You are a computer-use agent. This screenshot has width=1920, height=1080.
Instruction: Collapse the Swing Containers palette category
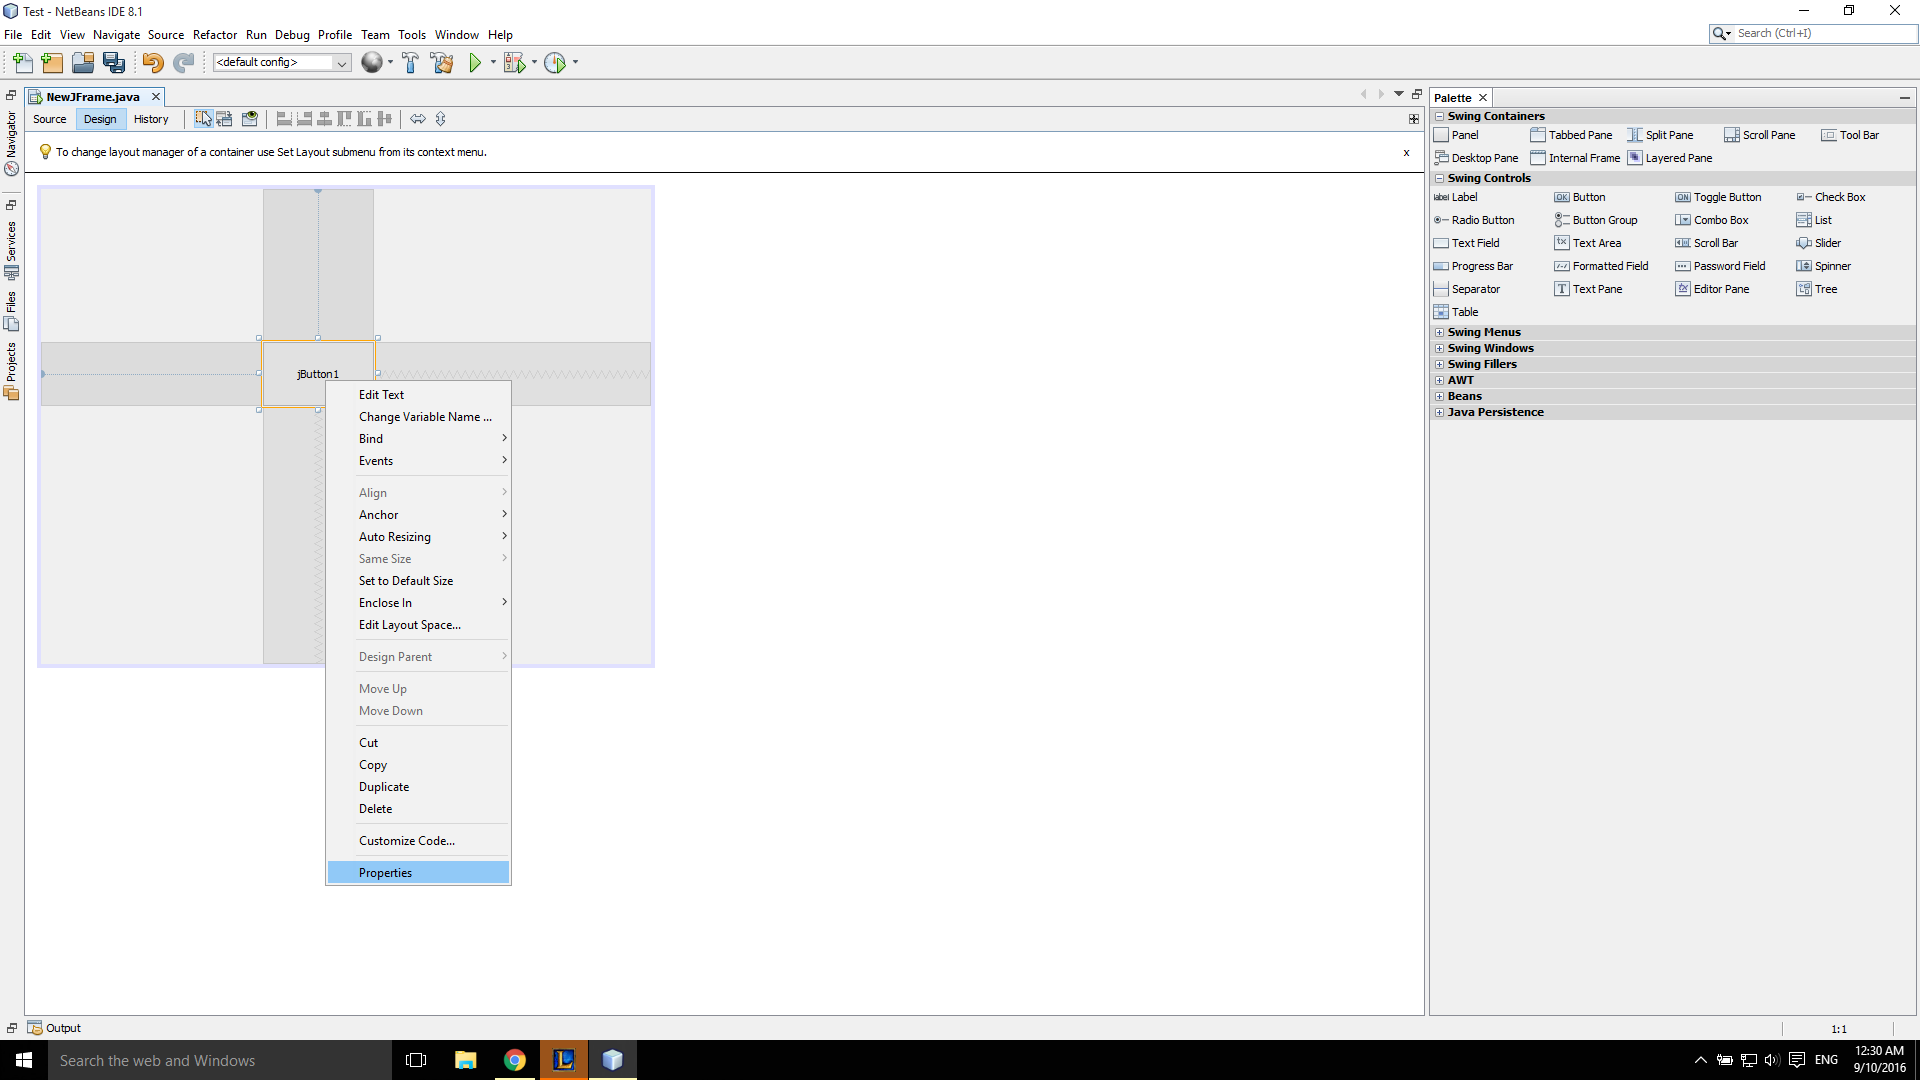1439,117
